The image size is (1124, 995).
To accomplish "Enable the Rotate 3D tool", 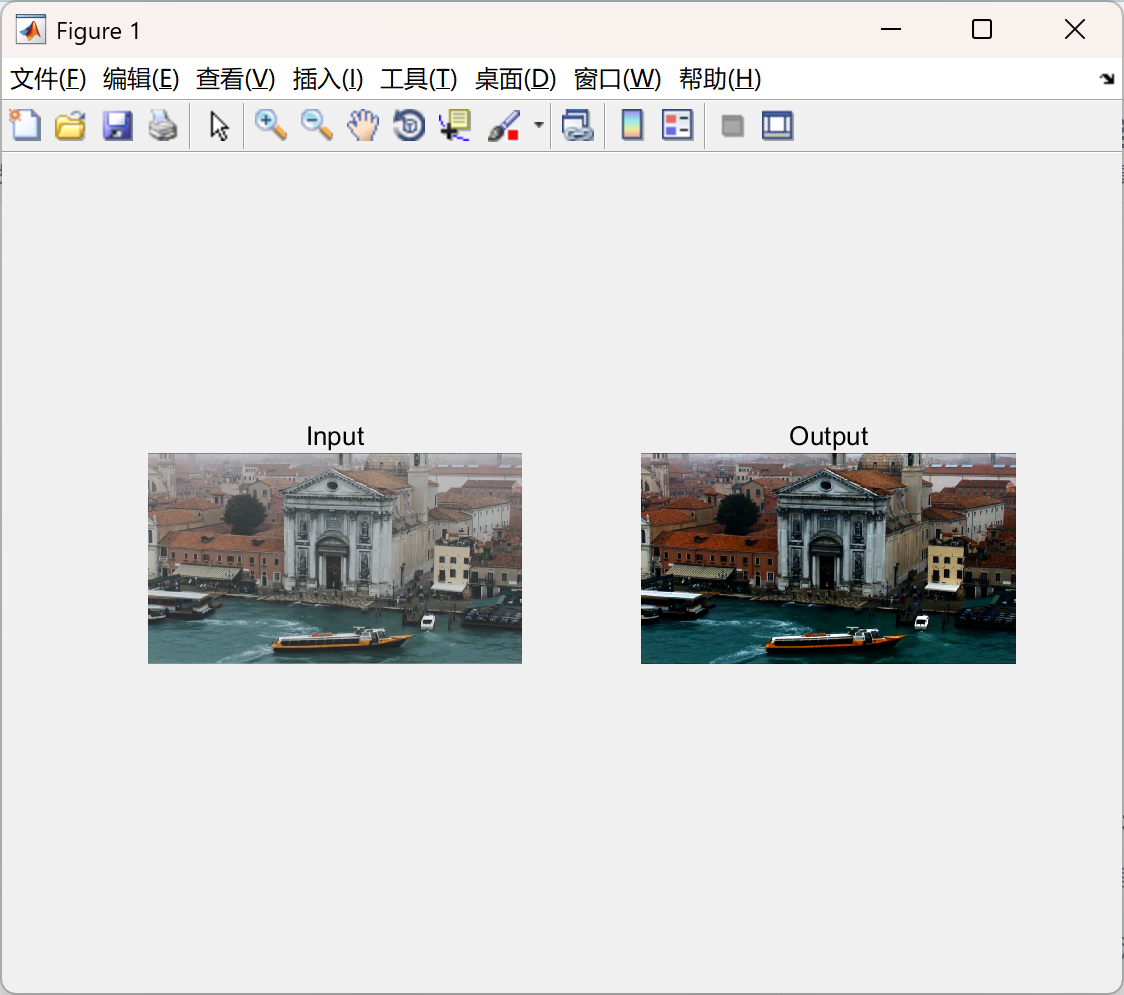I will coord(409,125).
